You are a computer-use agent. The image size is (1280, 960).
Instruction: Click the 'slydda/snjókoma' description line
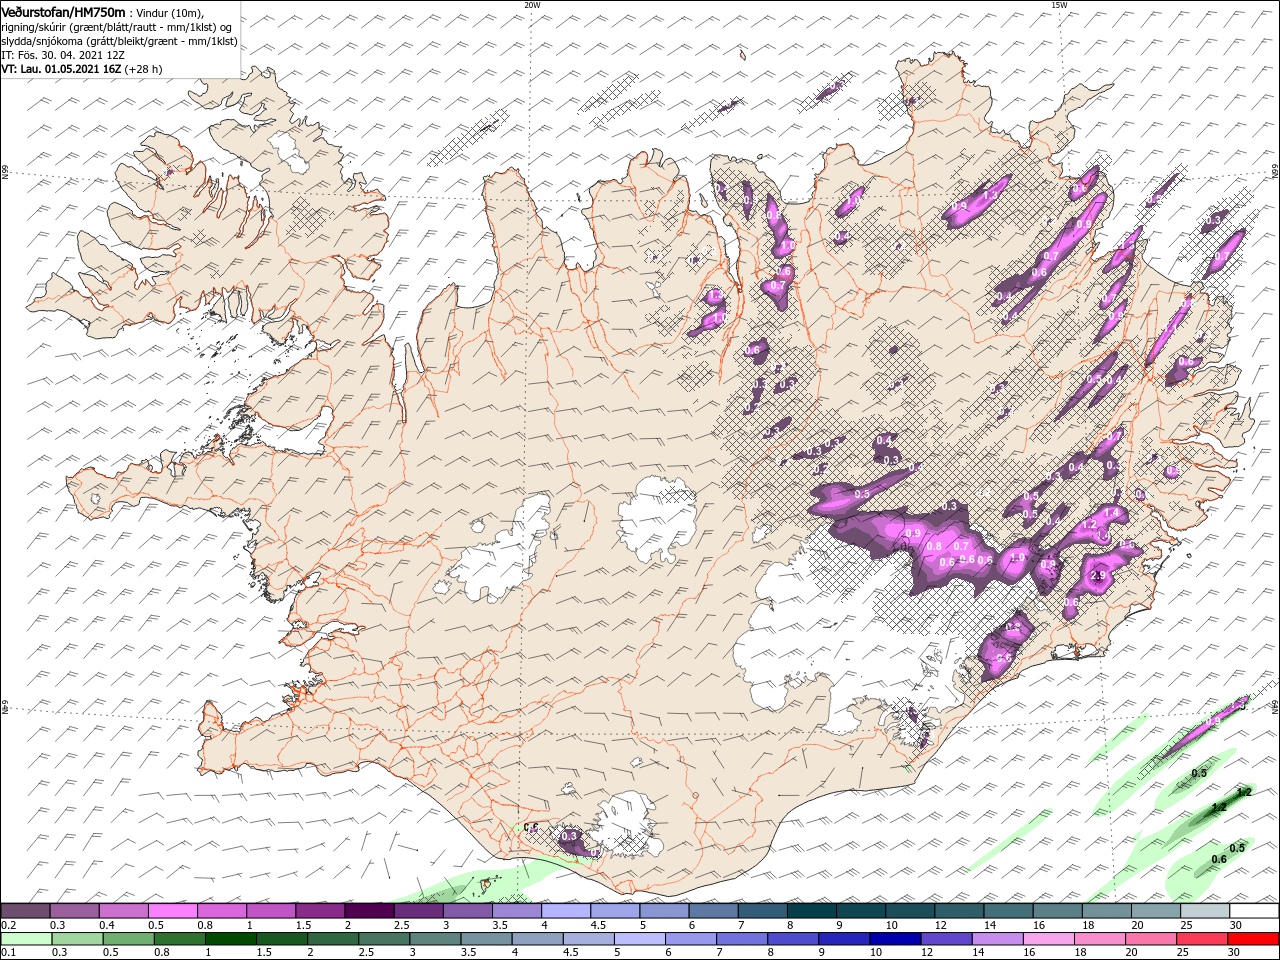click(119, 41)
